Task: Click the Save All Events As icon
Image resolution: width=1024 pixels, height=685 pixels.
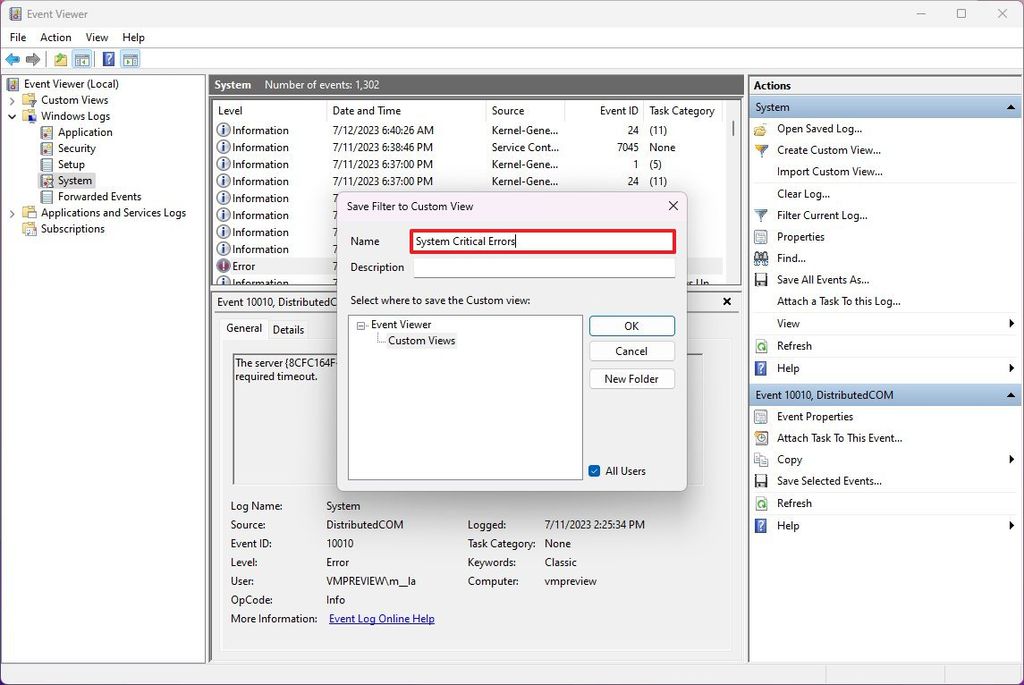Action: (763, 279)
